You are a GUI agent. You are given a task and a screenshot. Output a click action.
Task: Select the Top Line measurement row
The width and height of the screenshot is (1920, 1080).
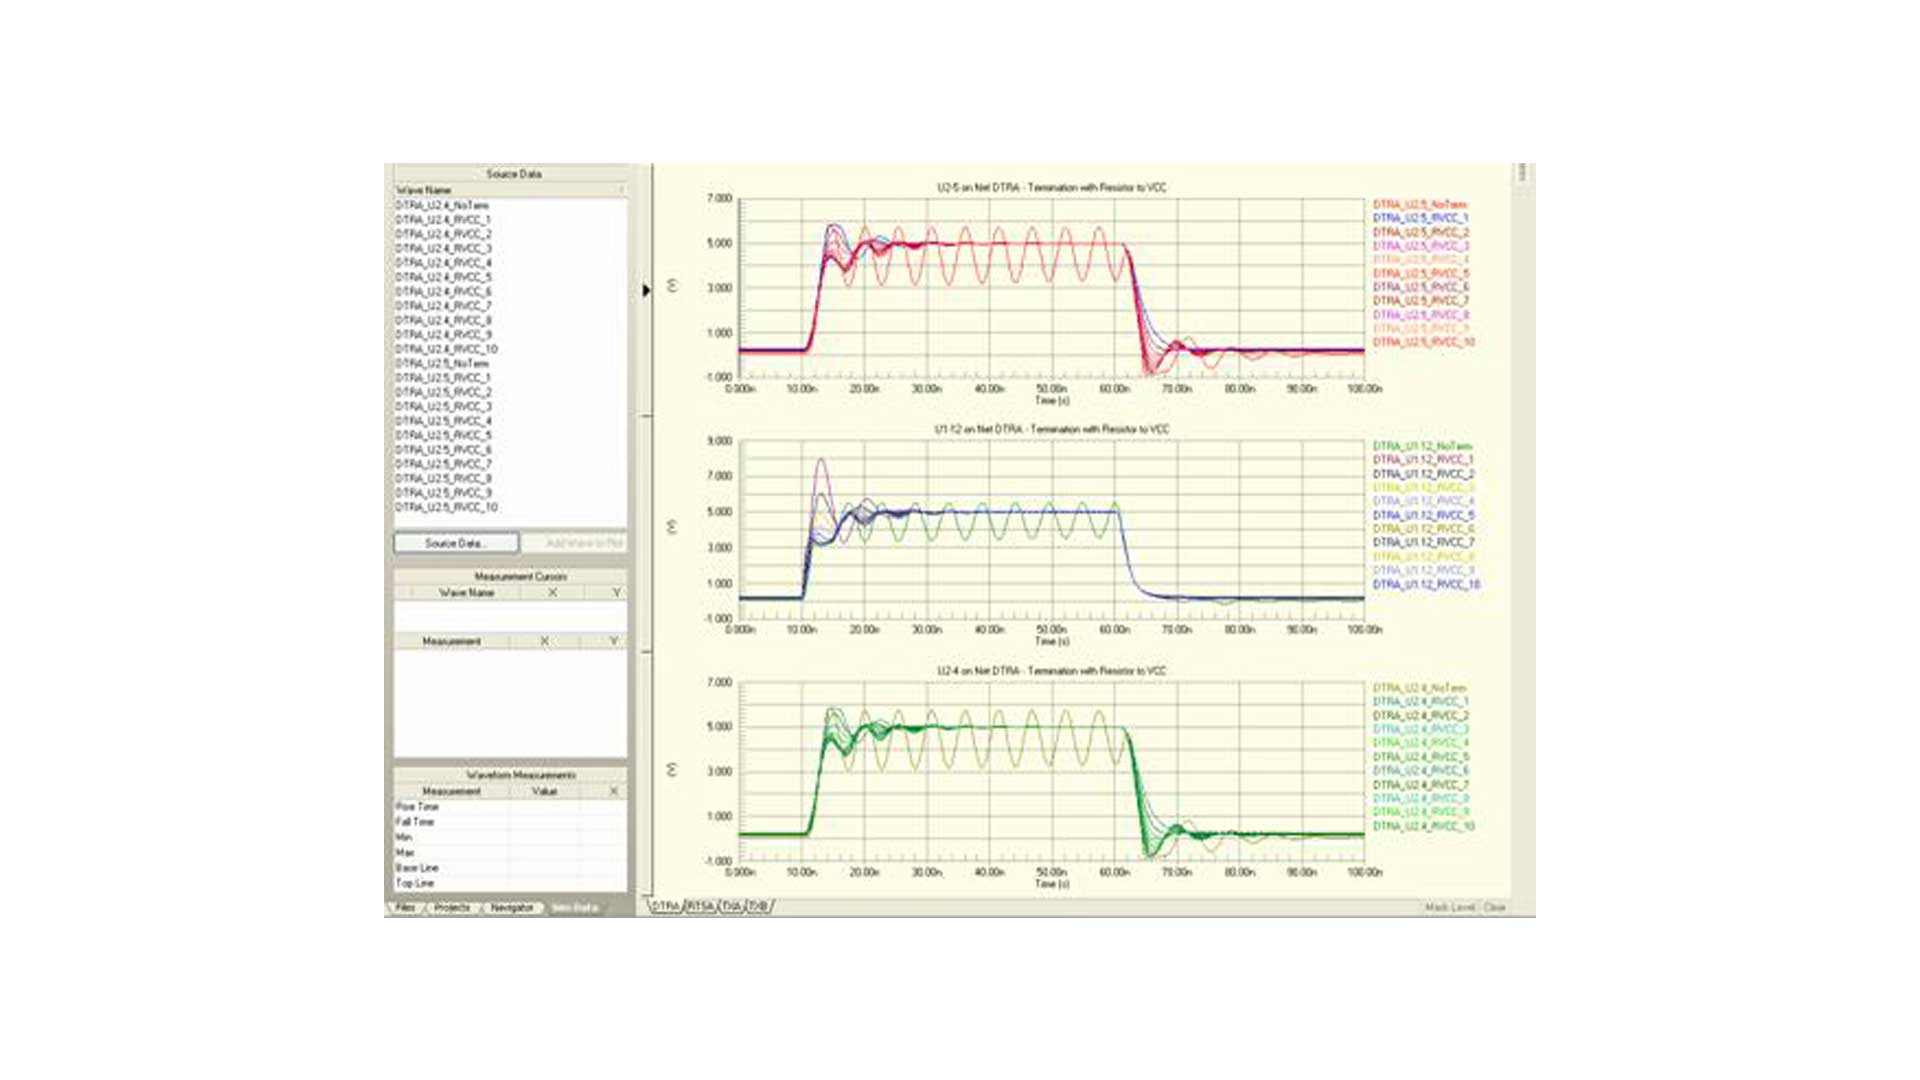pos(510,883)
